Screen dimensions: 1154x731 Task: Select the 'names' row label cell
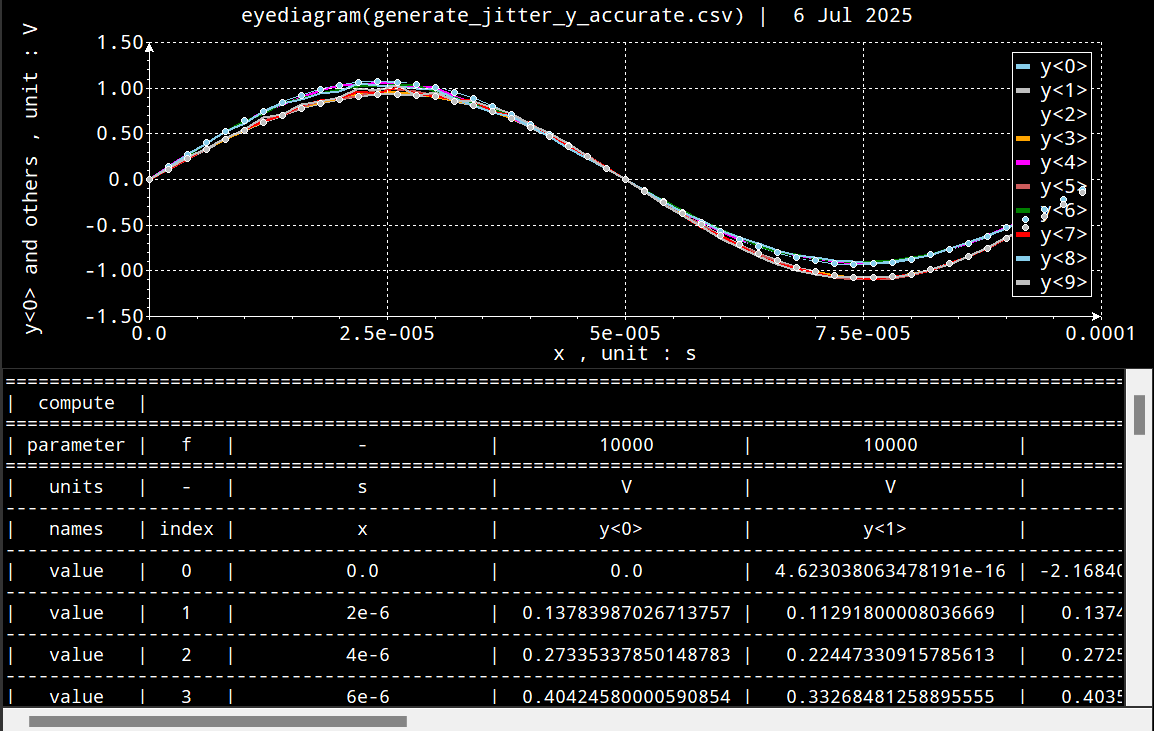pos(76,529)
